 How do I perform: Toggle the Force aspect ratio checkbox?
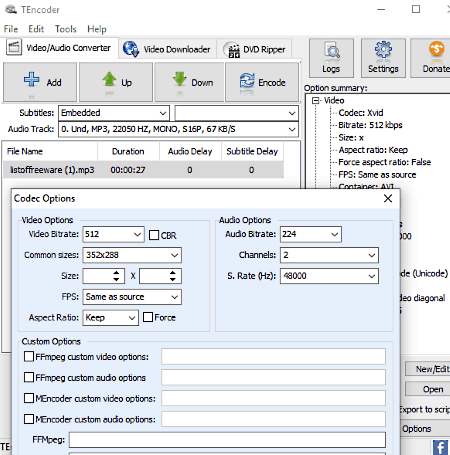point(148,317)
